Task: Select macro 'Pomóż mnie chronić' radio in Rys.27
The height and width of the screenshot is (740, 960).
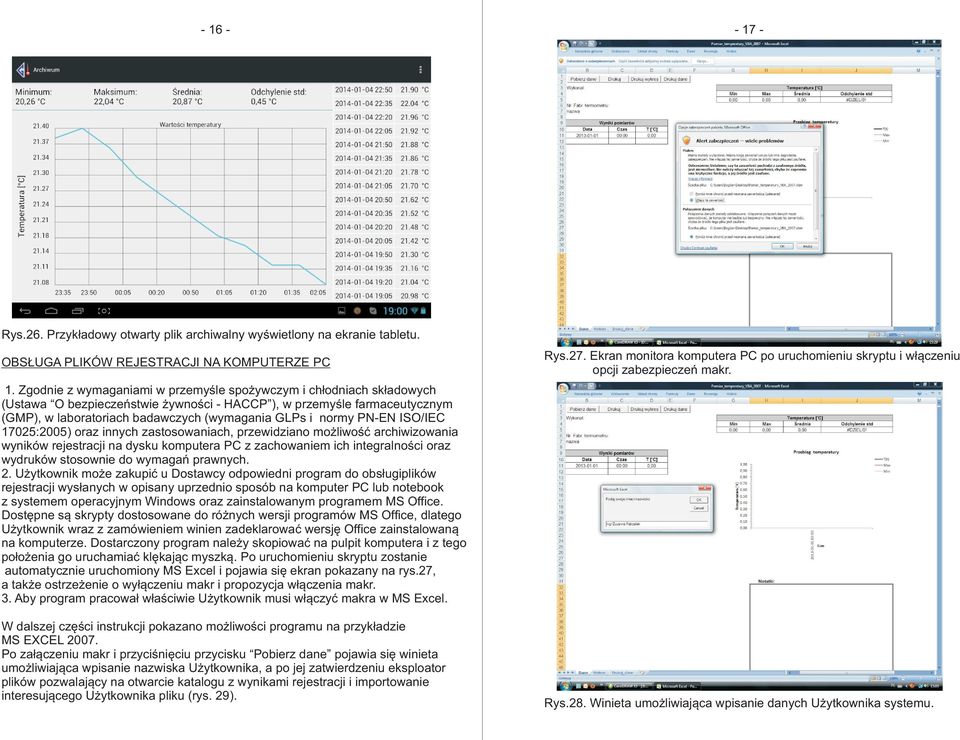Action: tap(691, 194)
